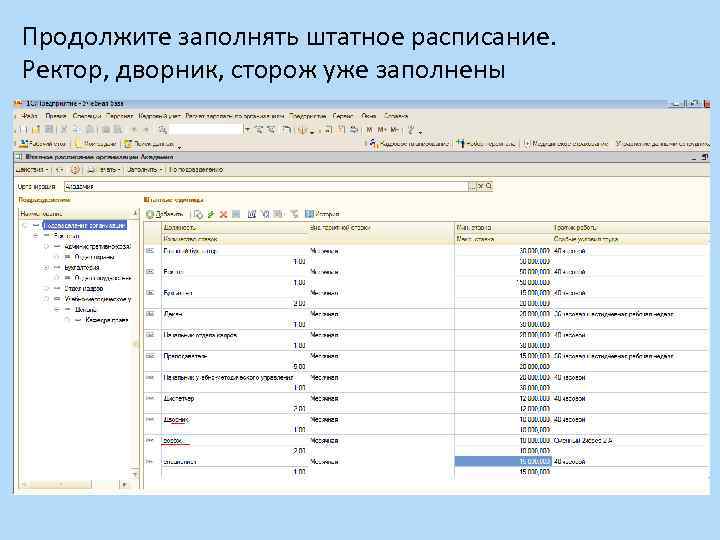Open the Сервис menu
The width and height of the screenshot is (720, 540).
[x=343, y=116]
